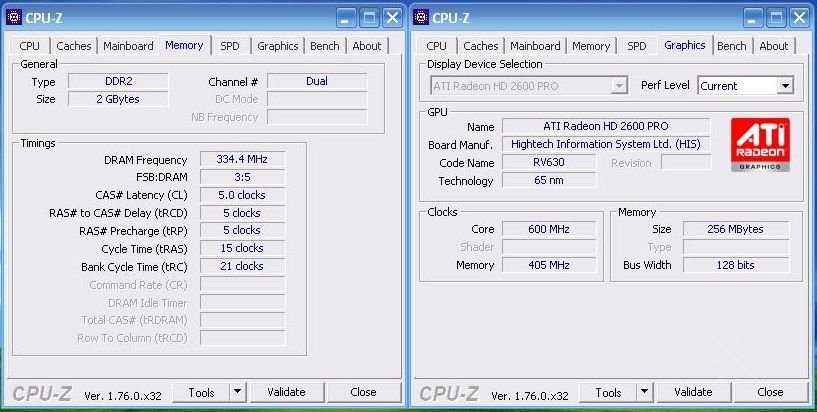
Task: Click Validate button in right window
Action: (694, 392)
